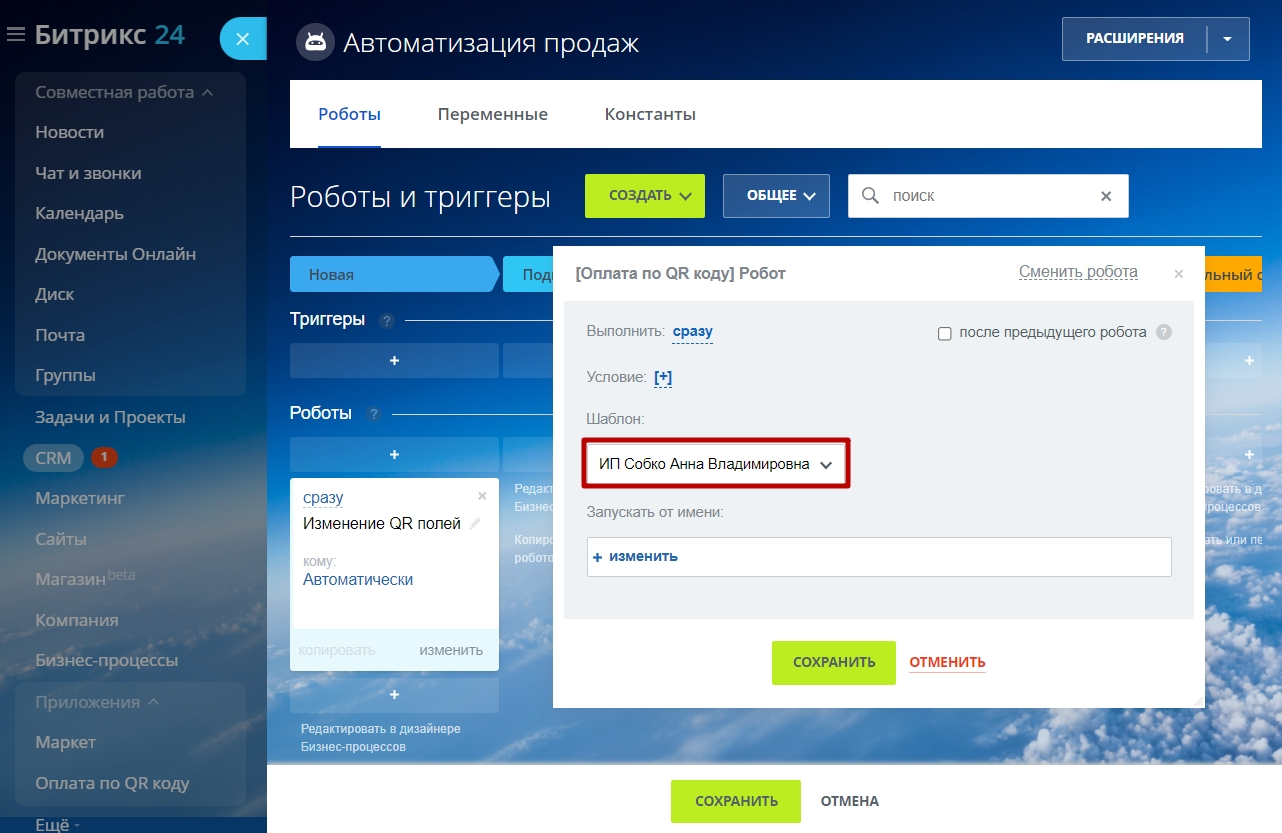This screenshot has height=833, width=1282.
Task: Switch to the Константы tab
Action: 650,114
